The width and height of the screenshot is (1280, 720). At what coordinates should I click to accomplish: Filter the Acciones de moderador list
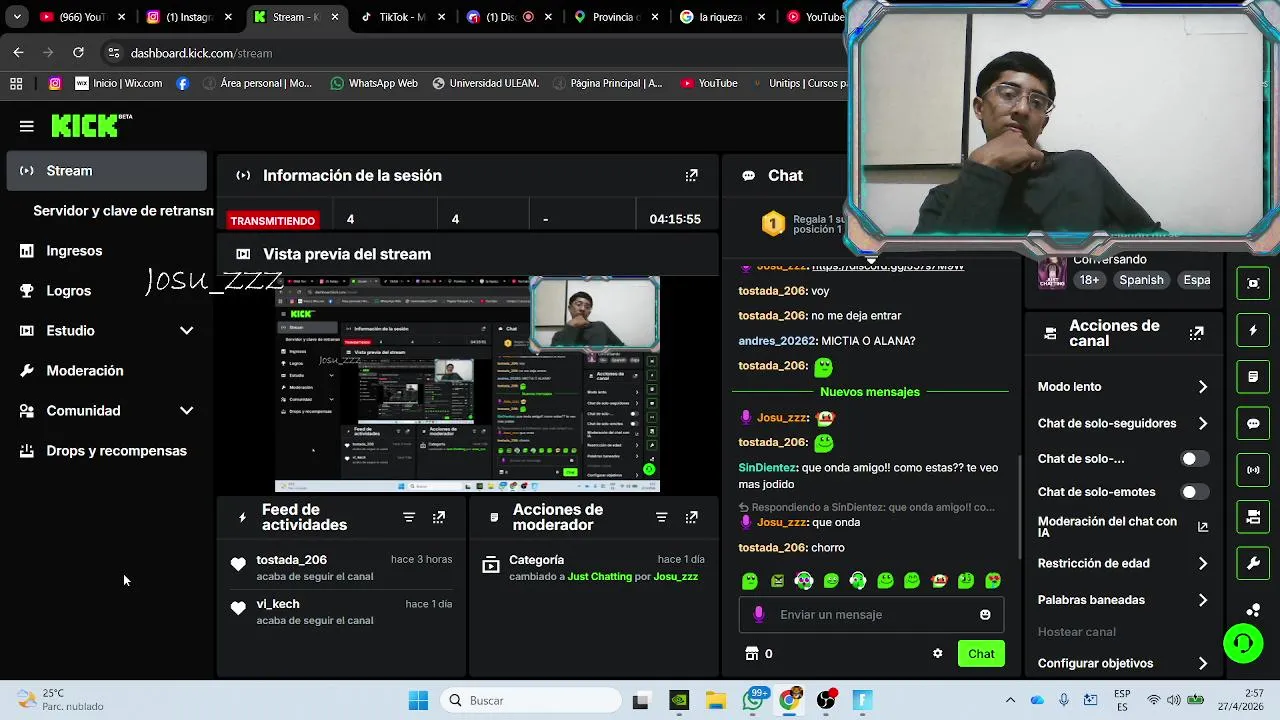coord(661,517)
